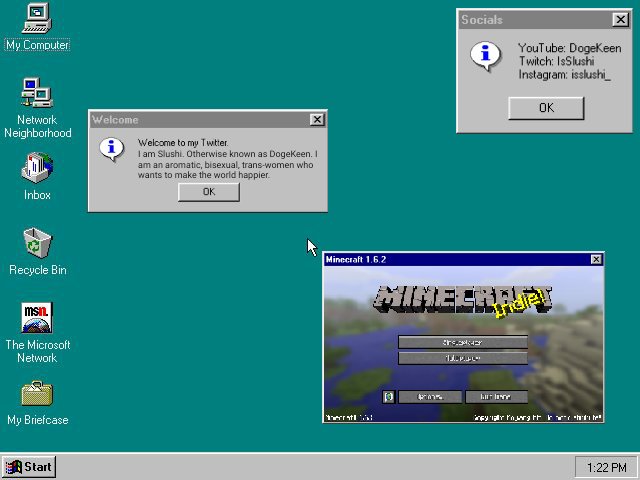Click Quit Game in the Minecraft window

(x=496, y=397)
